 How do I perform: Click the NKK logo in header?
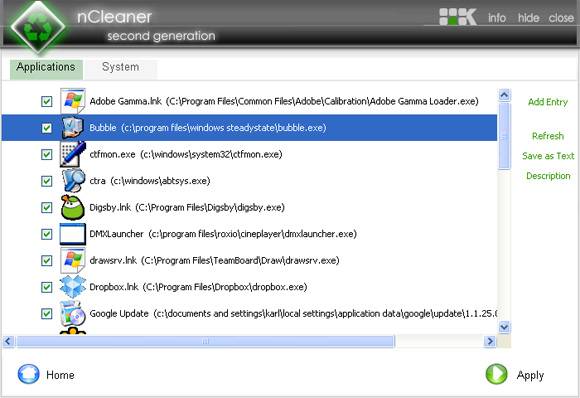pos(458,17)
